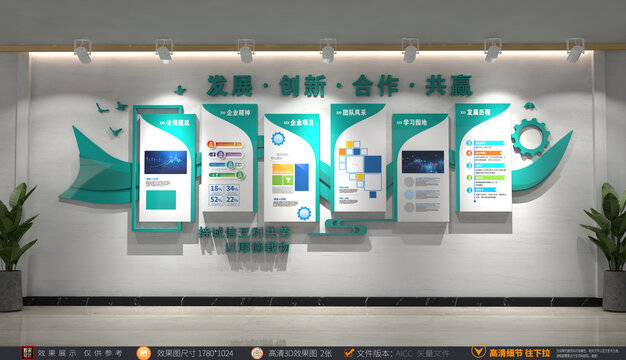Click the orange down-arrow circle icon

pyautogui.click(x=478, y=351)
